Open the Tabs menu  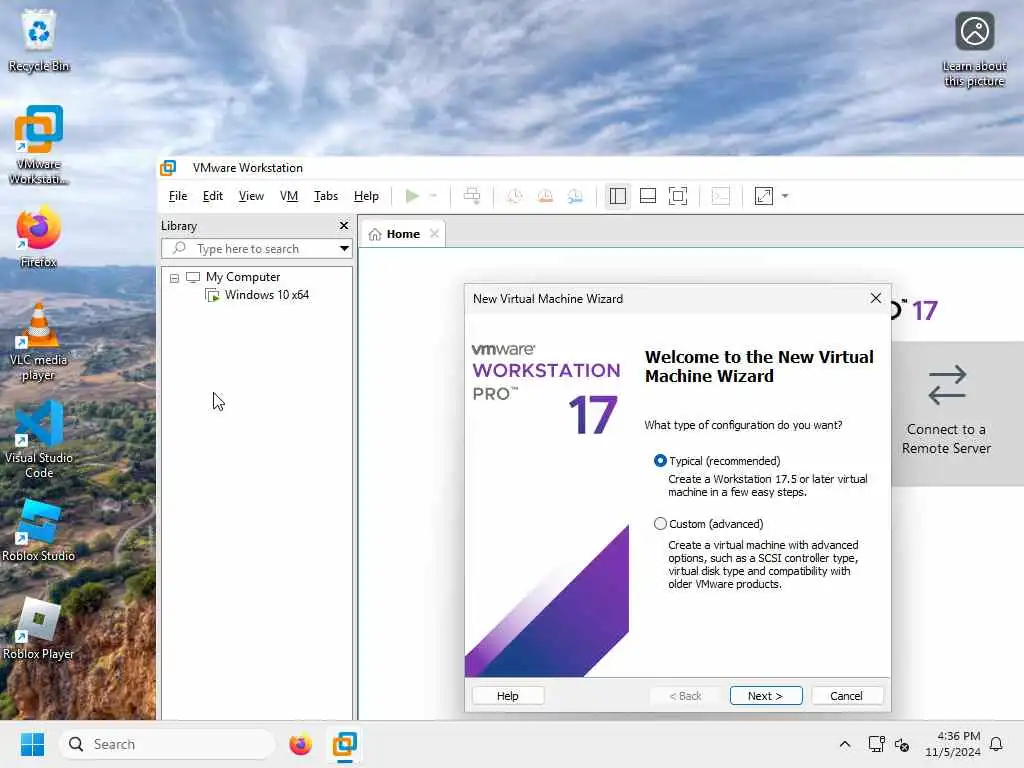(325, 196)
